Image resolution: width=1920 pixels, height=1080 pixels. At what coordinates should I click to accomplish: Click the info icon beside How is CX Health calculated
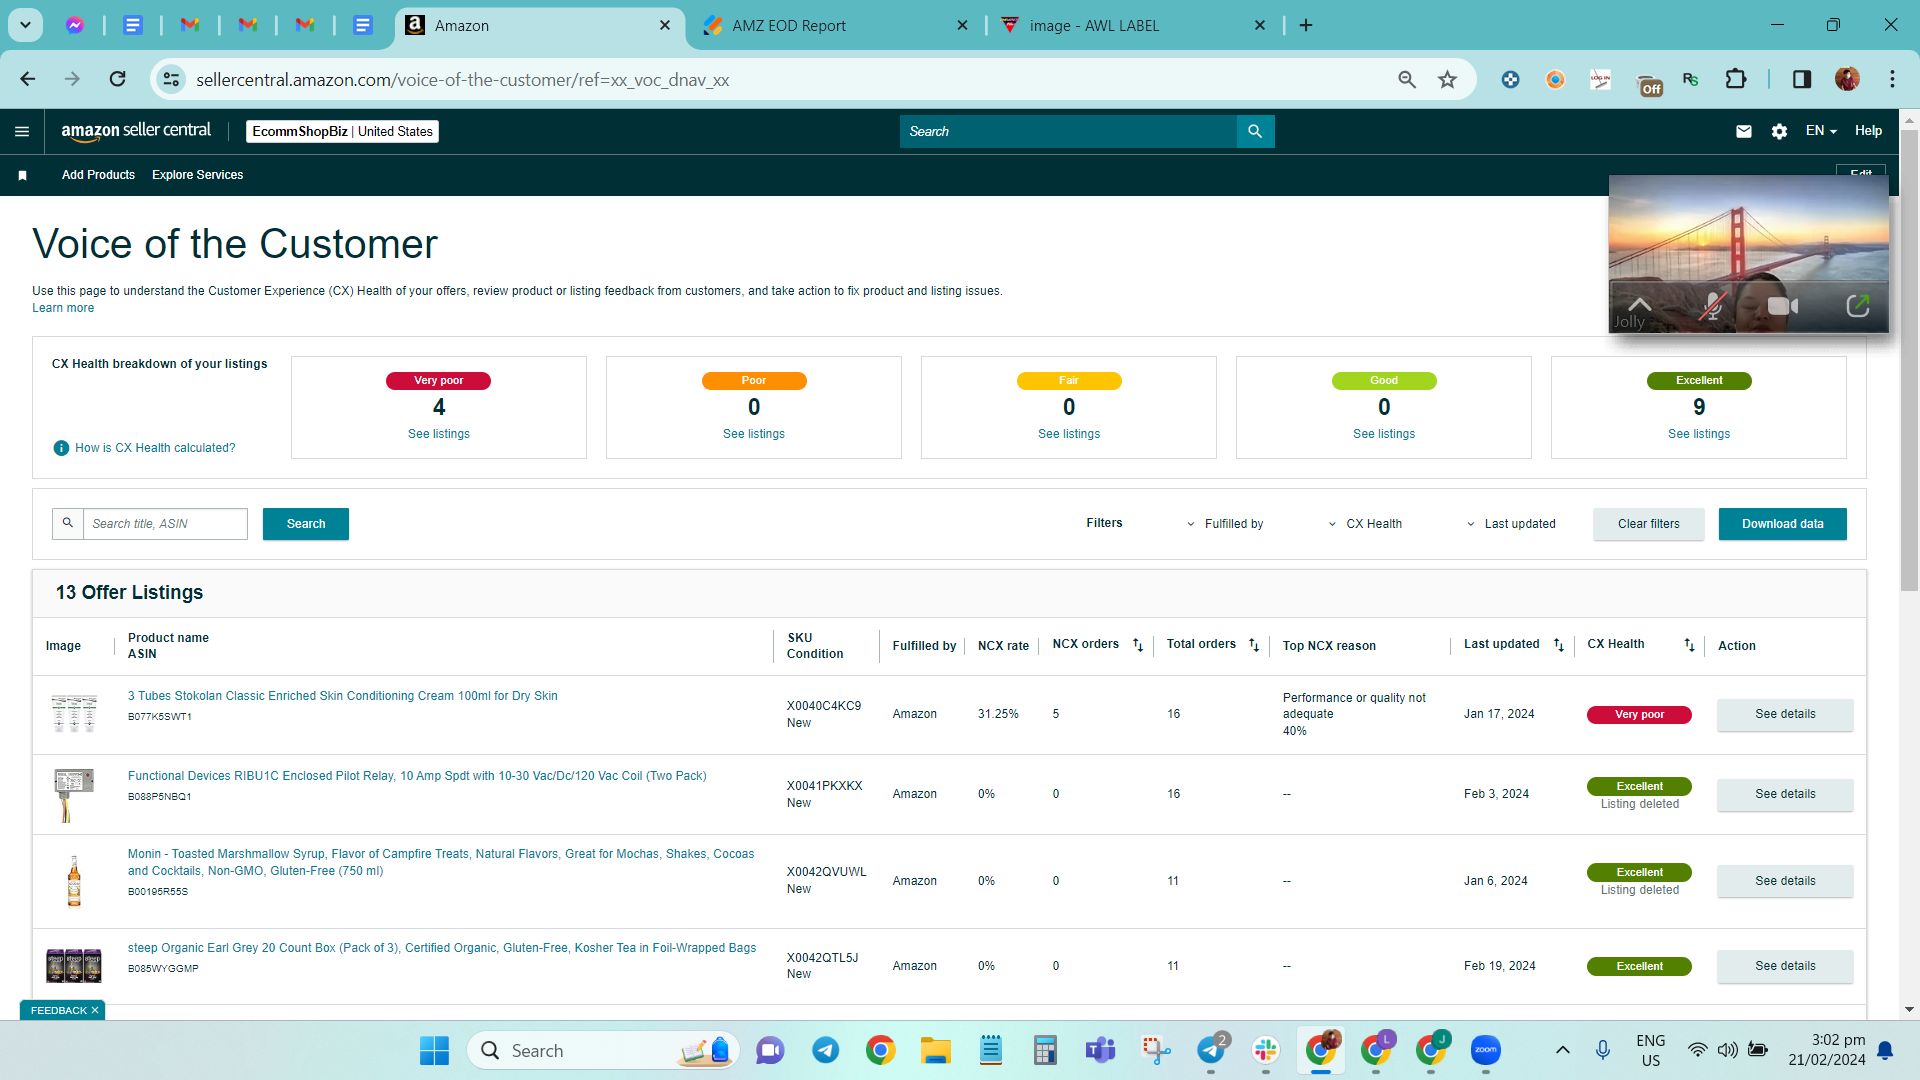tap(61, 448)
